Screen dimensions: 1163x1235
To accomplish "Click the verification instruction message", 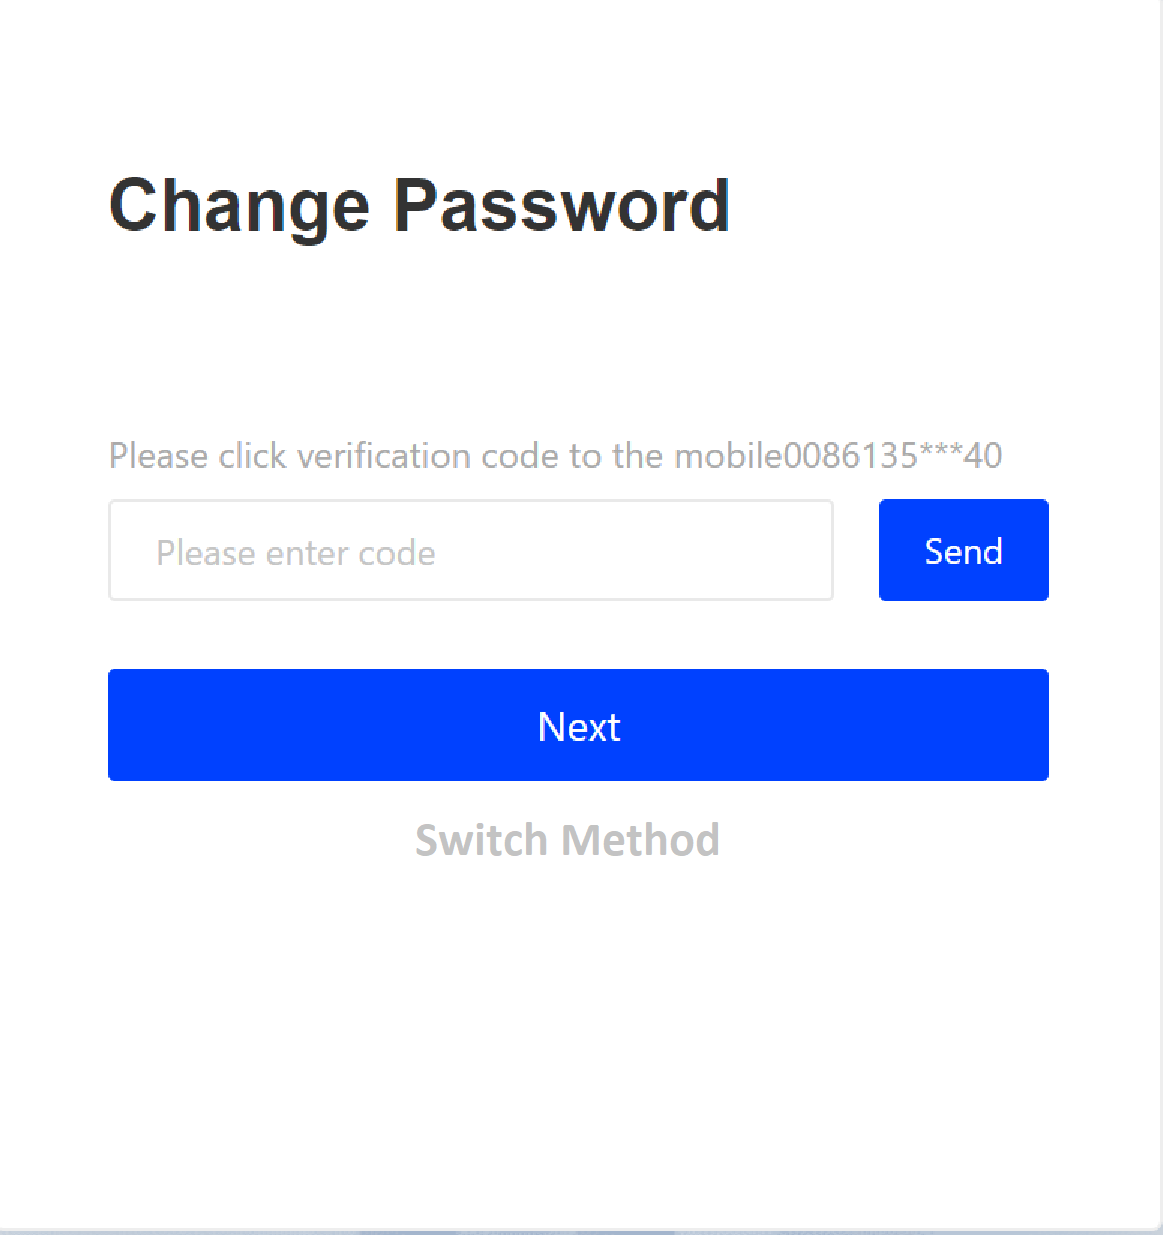I will tap(555, 456).
